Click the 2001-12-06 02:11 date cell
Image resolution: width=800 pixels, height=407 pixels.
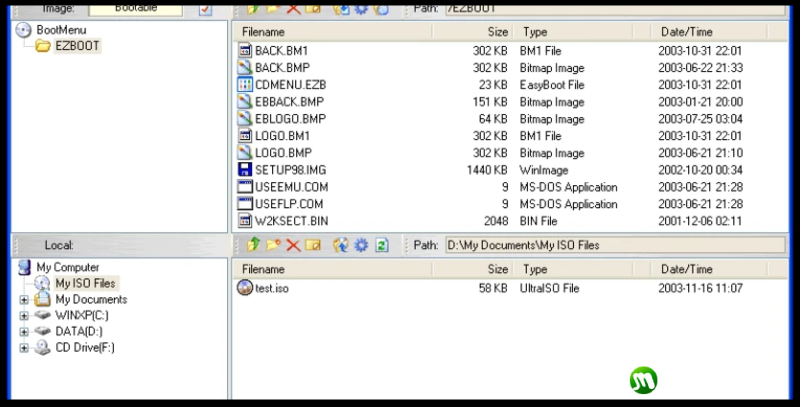(700, 221)
